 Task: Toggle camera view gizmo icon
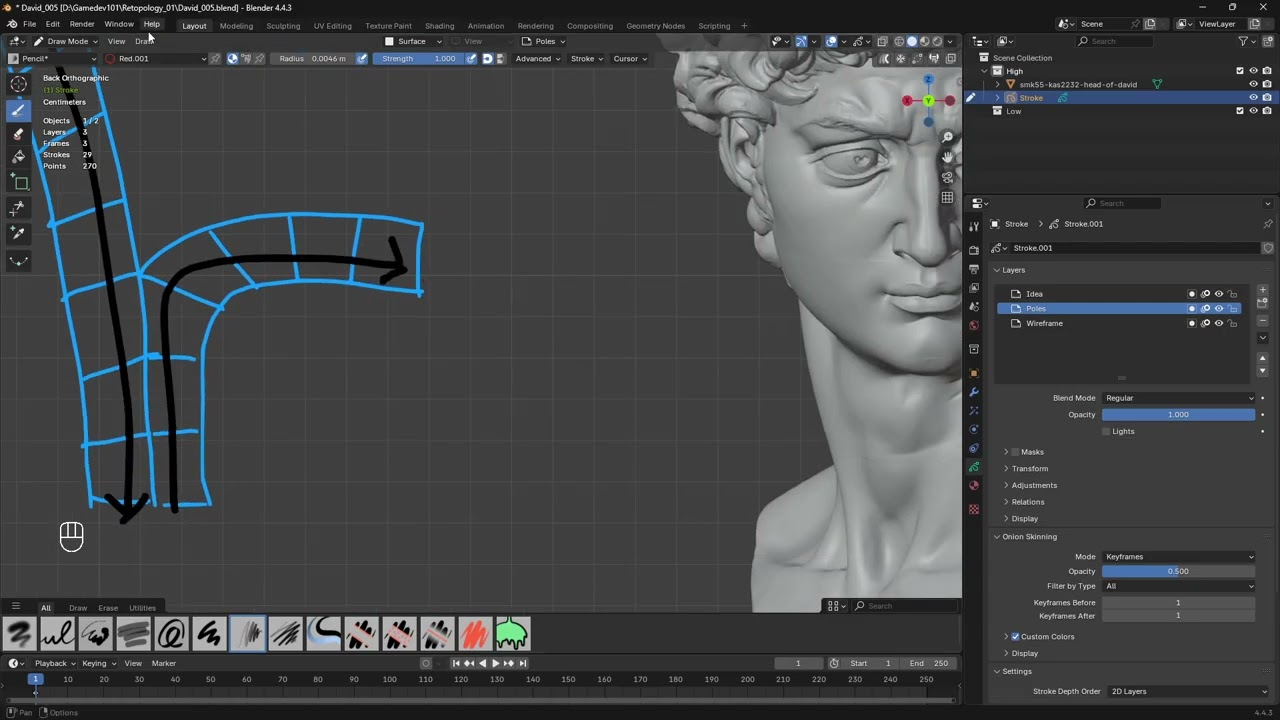coord(947,177)
